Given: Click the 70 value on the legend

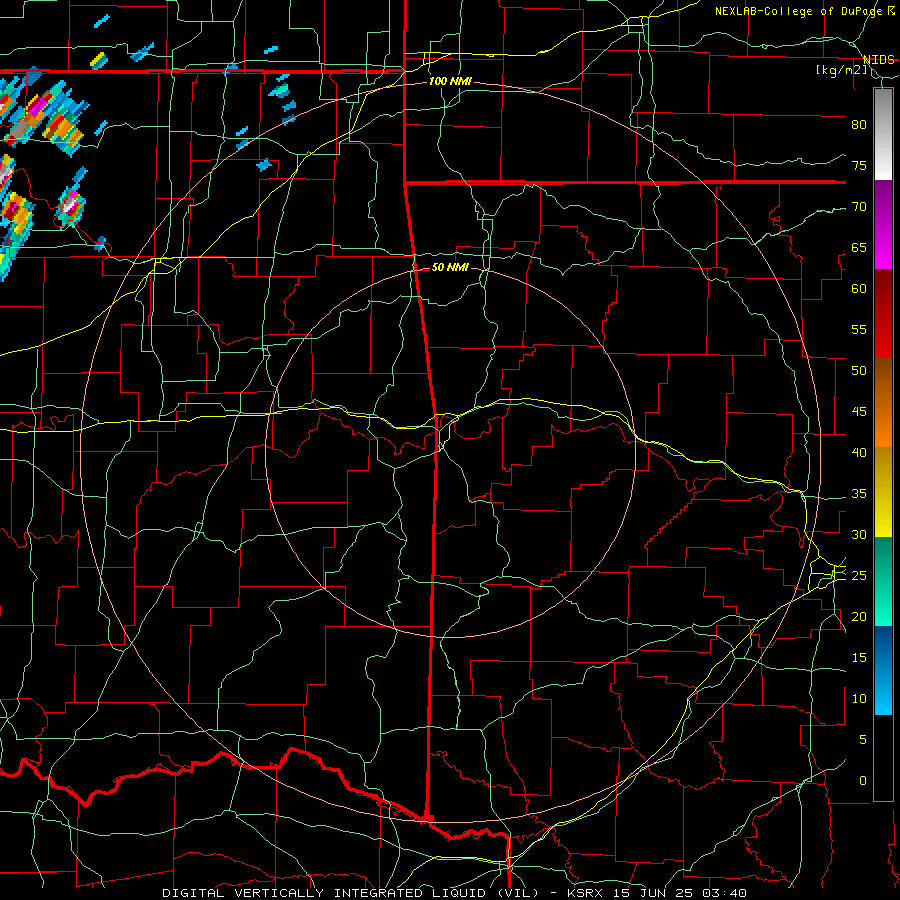Looking at the screenshot, I should click(x=859, y=207).
